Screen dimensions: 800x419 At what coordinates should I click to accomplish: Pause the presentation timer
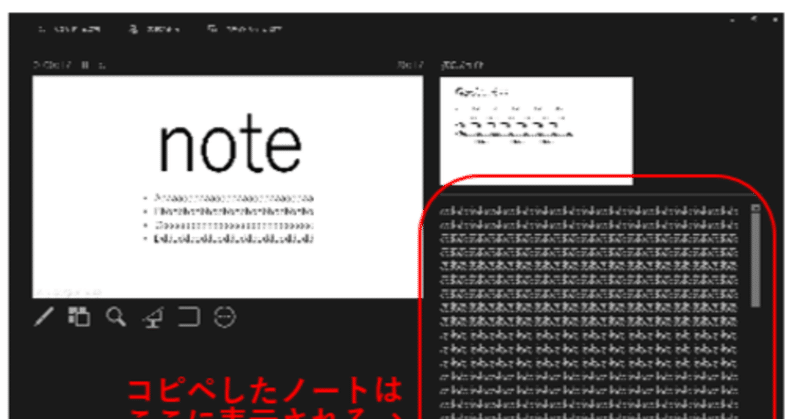coord(85,65)
